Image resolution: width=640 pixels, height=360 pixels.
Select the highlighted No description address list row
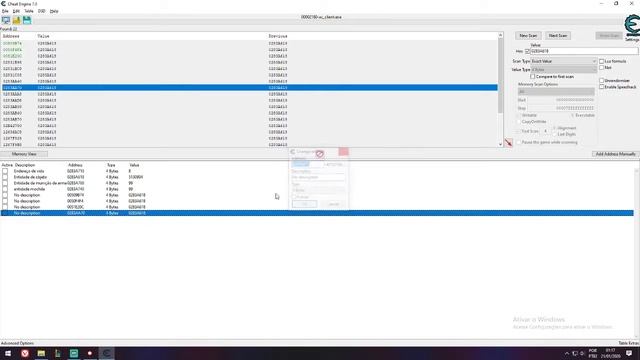317,213
